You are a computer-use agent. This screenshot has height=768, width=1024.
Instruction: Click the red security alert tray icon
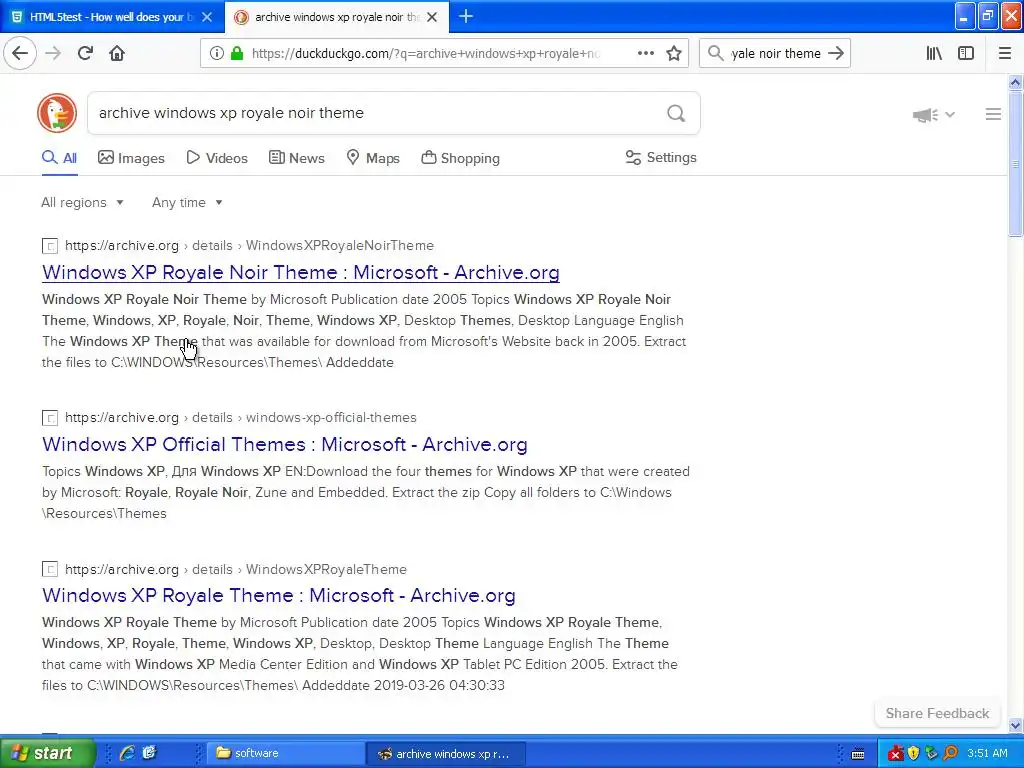(x=895, y=754)
